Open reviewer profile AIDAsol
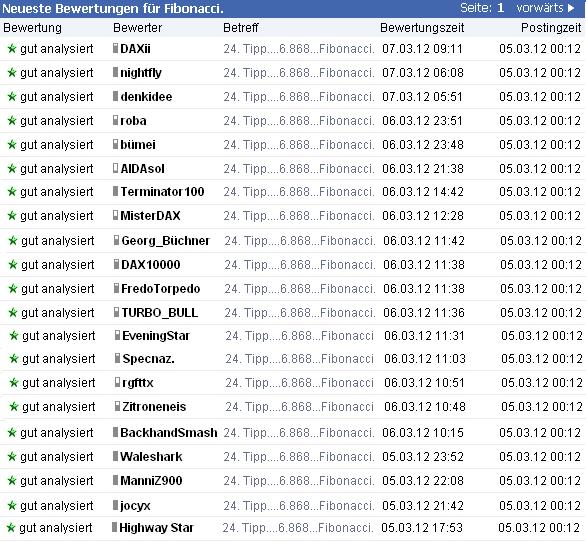The width and height of the screenshot is (586, 542). pos(142,168)
